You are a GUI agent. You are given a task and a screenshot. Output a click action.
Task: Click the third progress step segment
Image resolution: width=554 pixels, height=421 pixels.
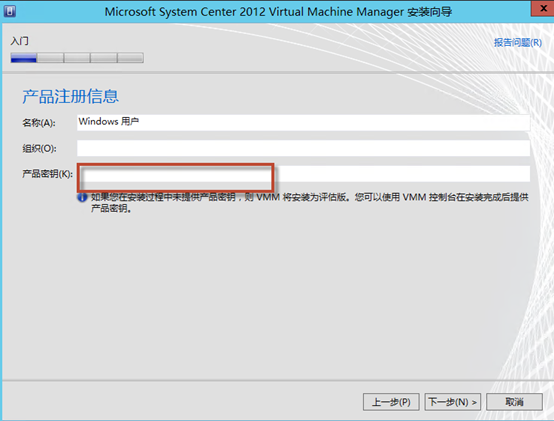point(77,58)
